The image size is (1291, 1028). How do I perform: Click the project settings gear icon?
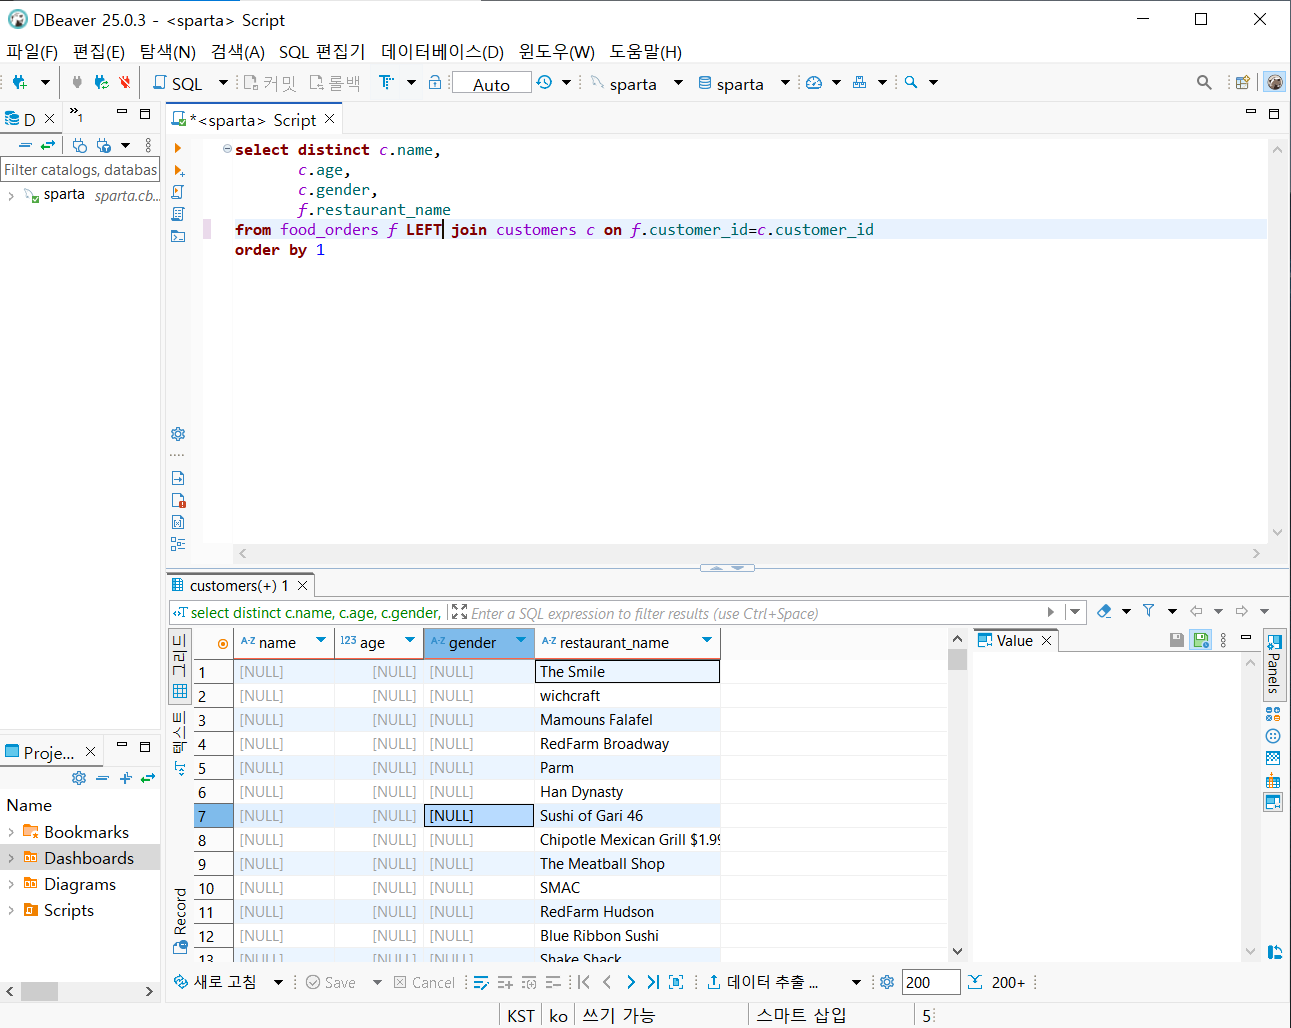pos(79,778)
